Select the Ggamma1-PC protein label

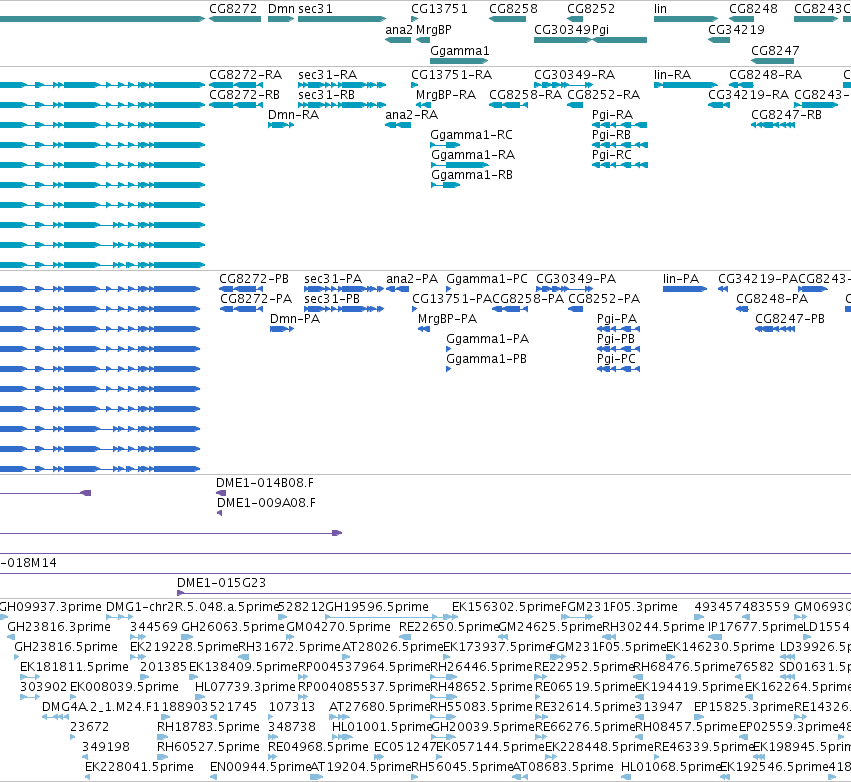click(487, 279)
